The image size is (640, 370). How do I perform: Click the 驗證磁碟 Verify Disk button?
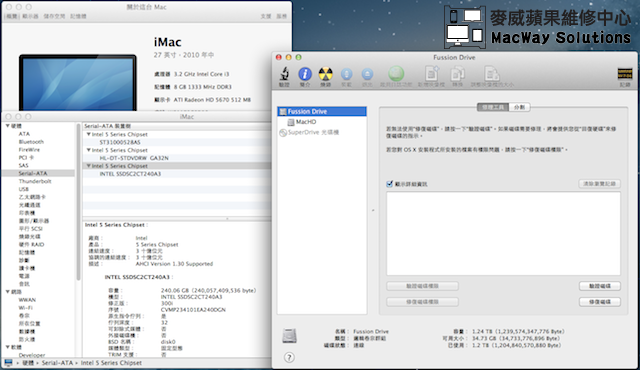[x=600, y=286]
